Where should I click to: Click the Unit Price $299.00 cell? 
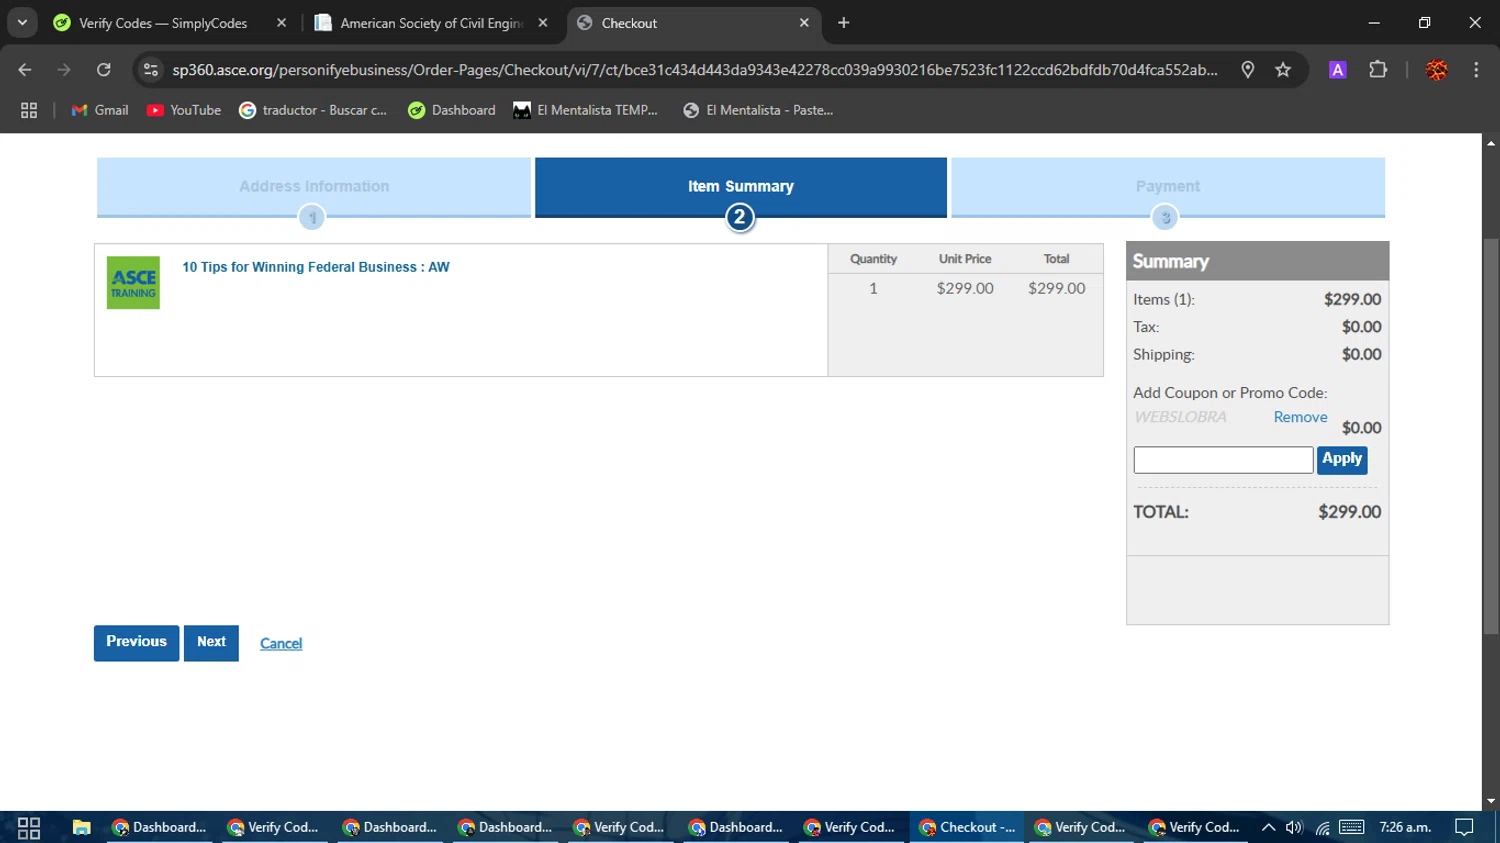(x=965, y=288)
